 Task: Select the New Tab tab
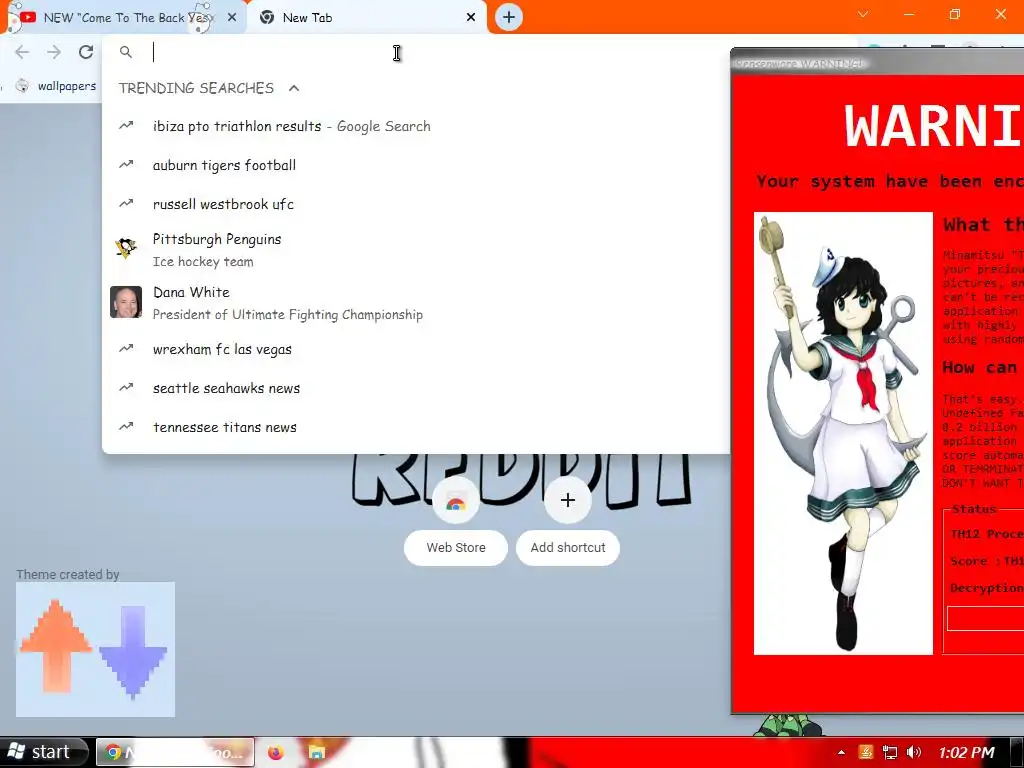(366, 18)
